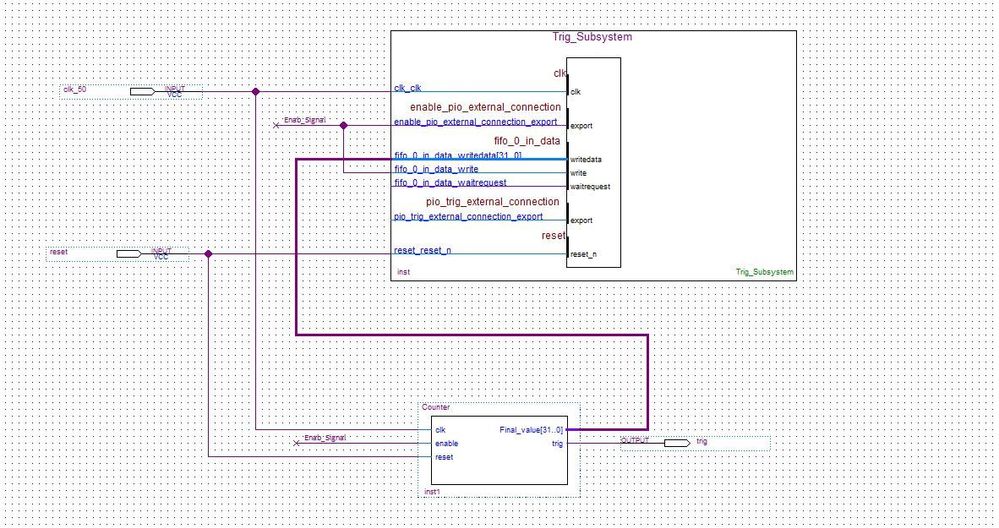This screenshot has height=528, width=999.
Task: Click the waitrequest pin inside Trig_Subsystem
Action: pos(590,187)
